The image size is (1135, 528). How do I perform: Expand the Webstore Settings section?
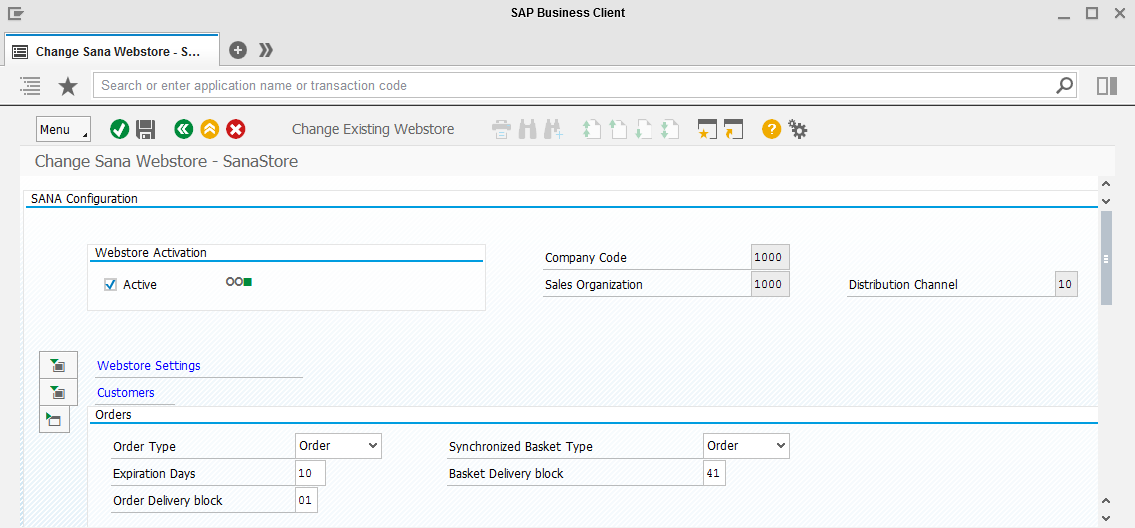58,366
